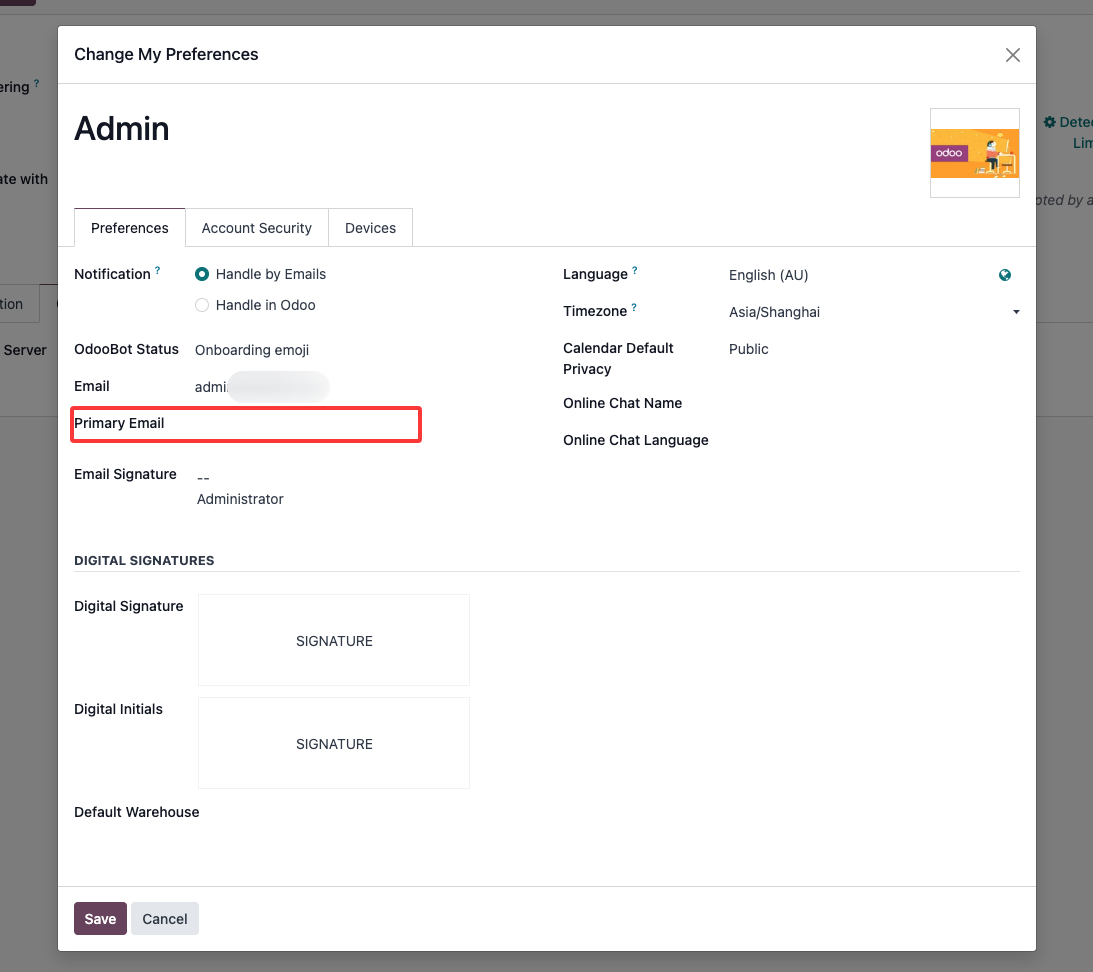Viewport: 1093px width, 972px height.
Task: Click the Save button
Action: [x=100, y=919]
